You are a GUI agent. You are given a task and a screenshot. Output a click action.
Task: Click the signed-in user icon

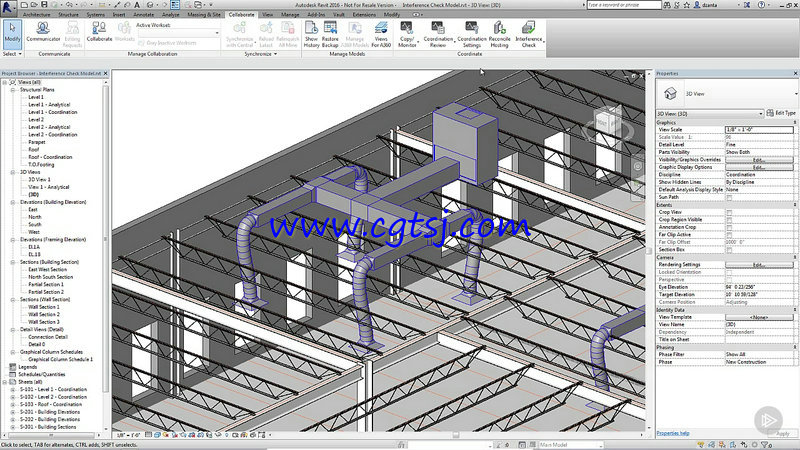pos(697,5)
